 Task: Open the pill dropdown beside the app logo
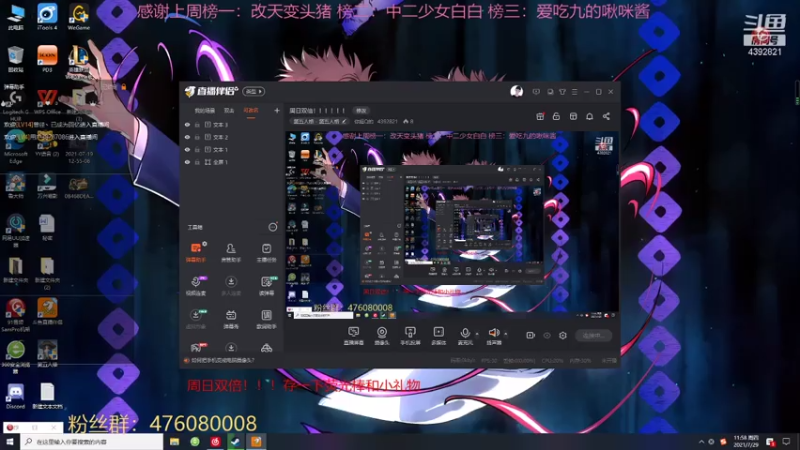[254, 91]
